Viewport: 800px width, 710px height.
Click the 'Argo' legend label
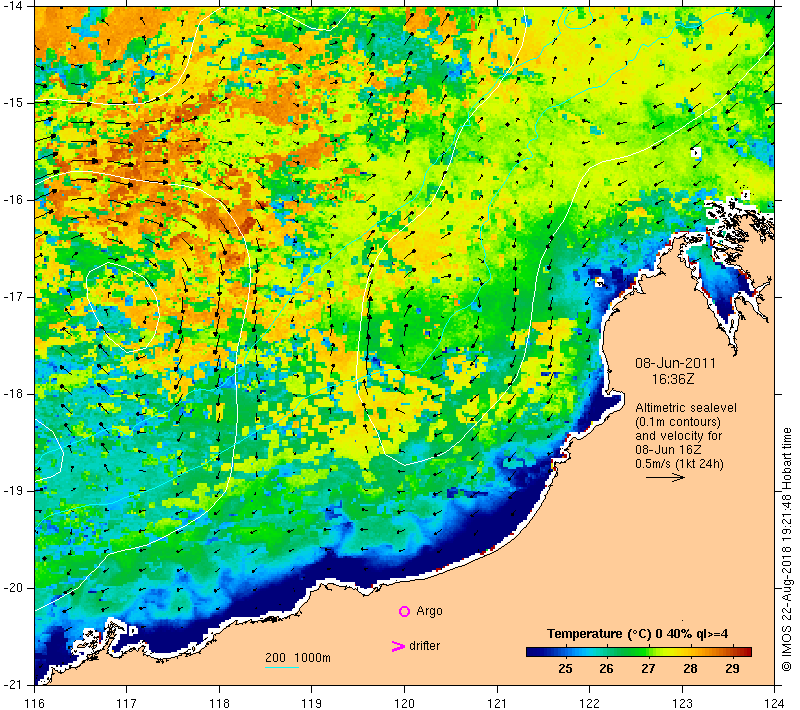429,611
